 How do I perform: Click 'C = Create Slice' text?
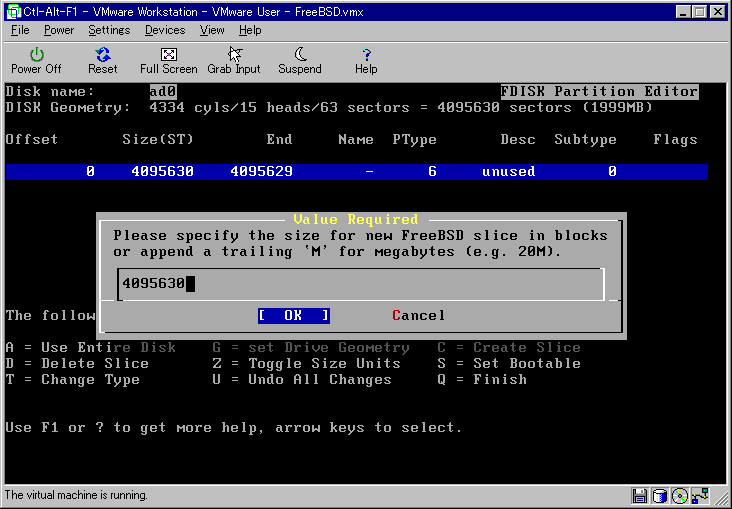pos(509,348)
